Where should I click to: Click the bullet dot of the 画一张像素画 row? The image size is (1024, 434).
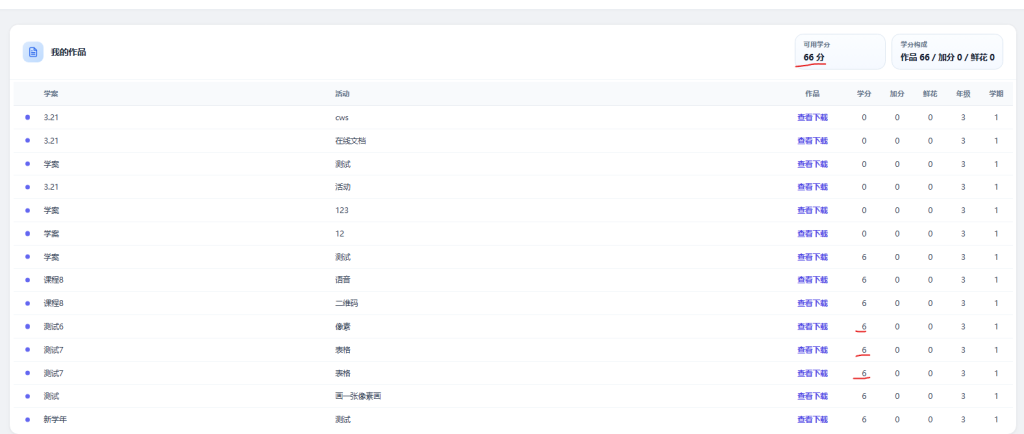(27, 396)
